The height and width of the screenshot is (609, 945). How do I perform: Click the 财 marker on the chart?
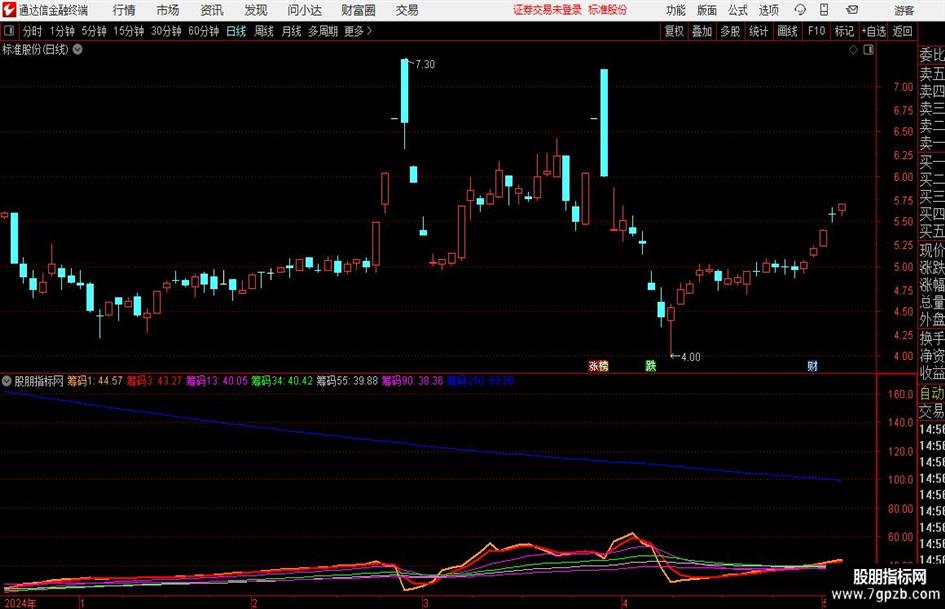(x=812, y=366)
